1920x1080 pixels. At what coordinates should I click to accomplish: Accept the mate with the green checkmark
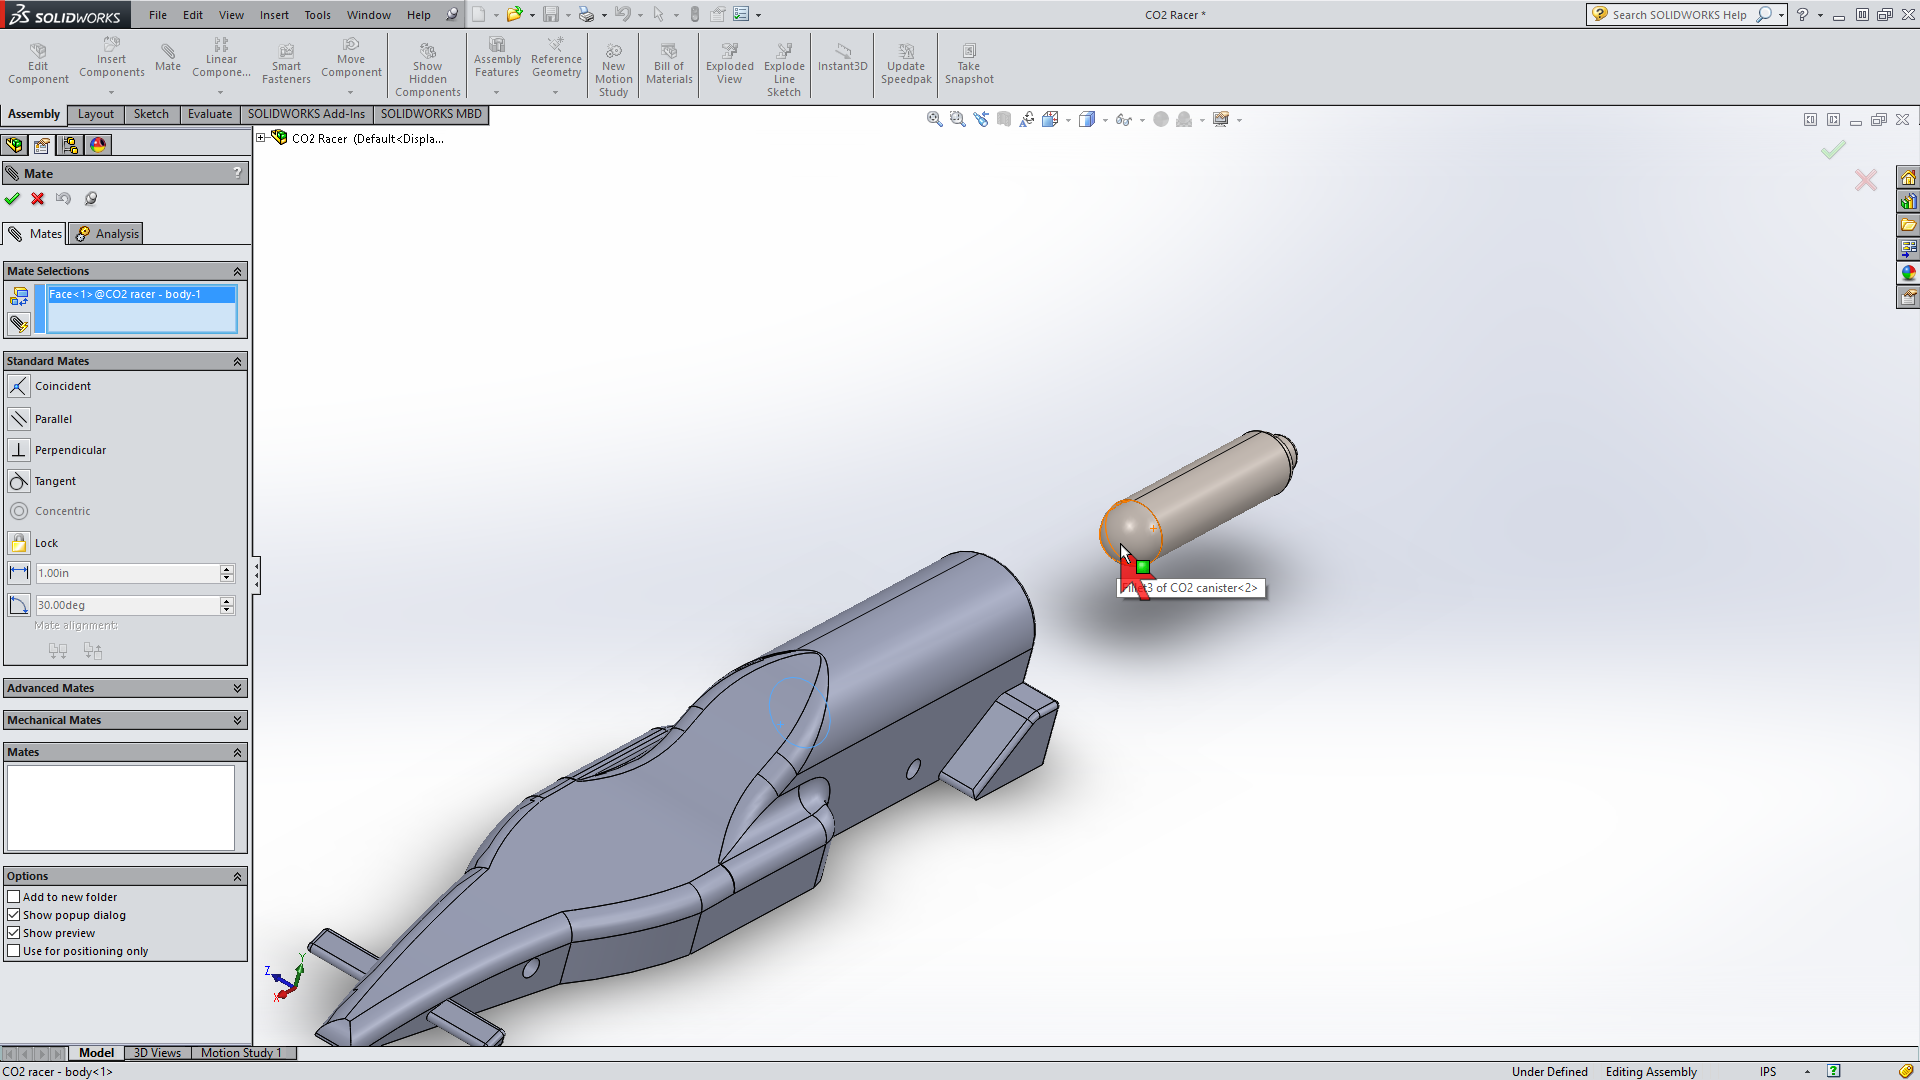pos(13,198)
